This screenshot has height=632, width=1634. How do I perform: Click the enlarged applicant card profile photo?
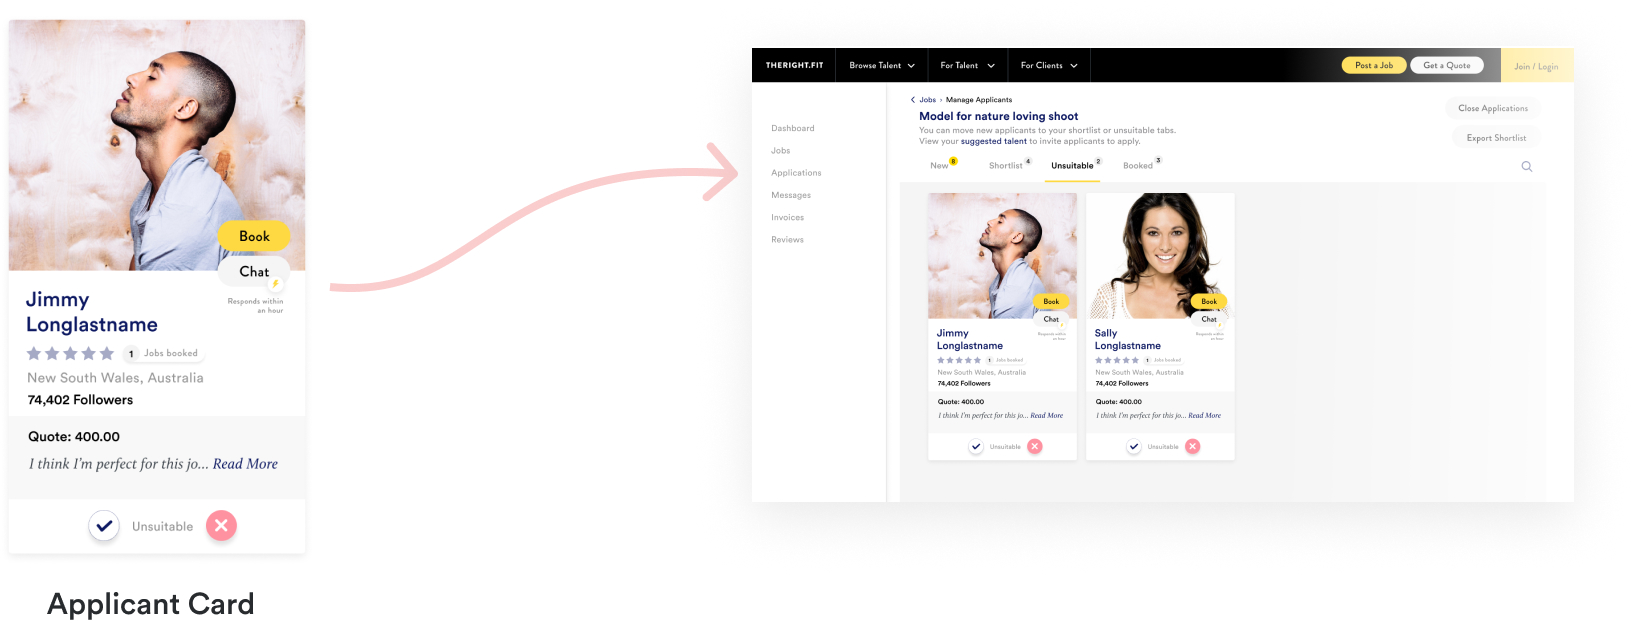click(x=157, y=145)
